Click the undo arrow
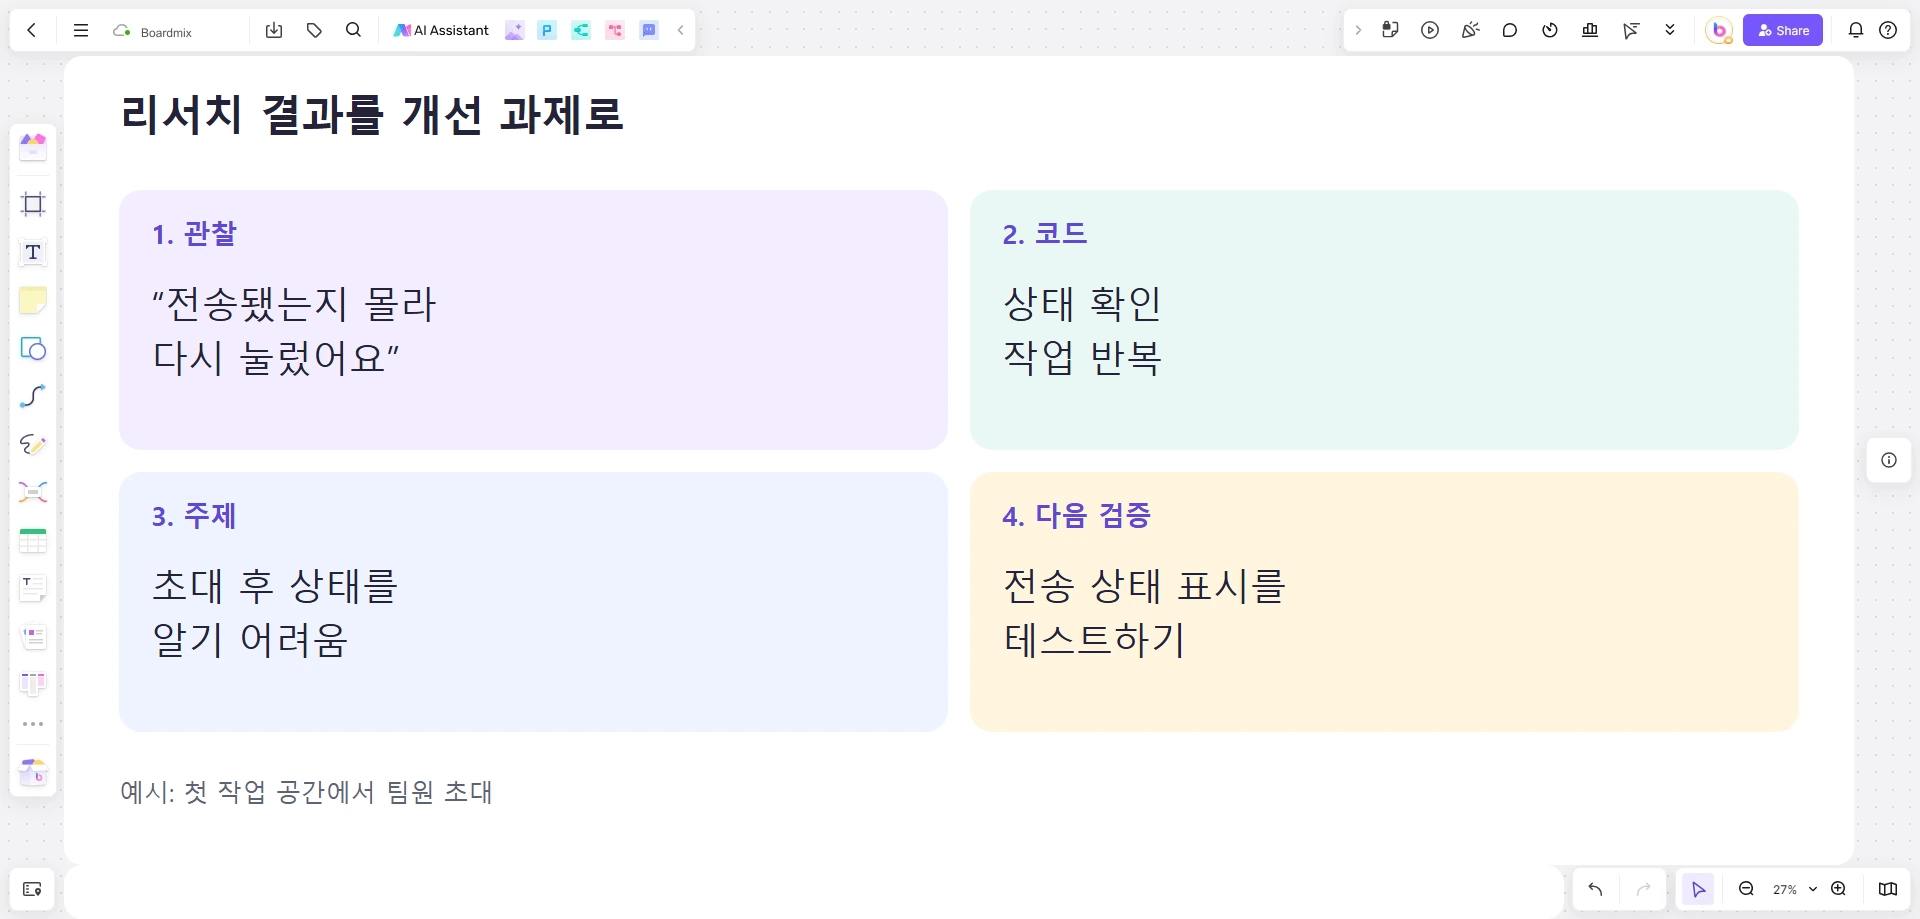The image size is (1920, 919). click(1595, 889)
